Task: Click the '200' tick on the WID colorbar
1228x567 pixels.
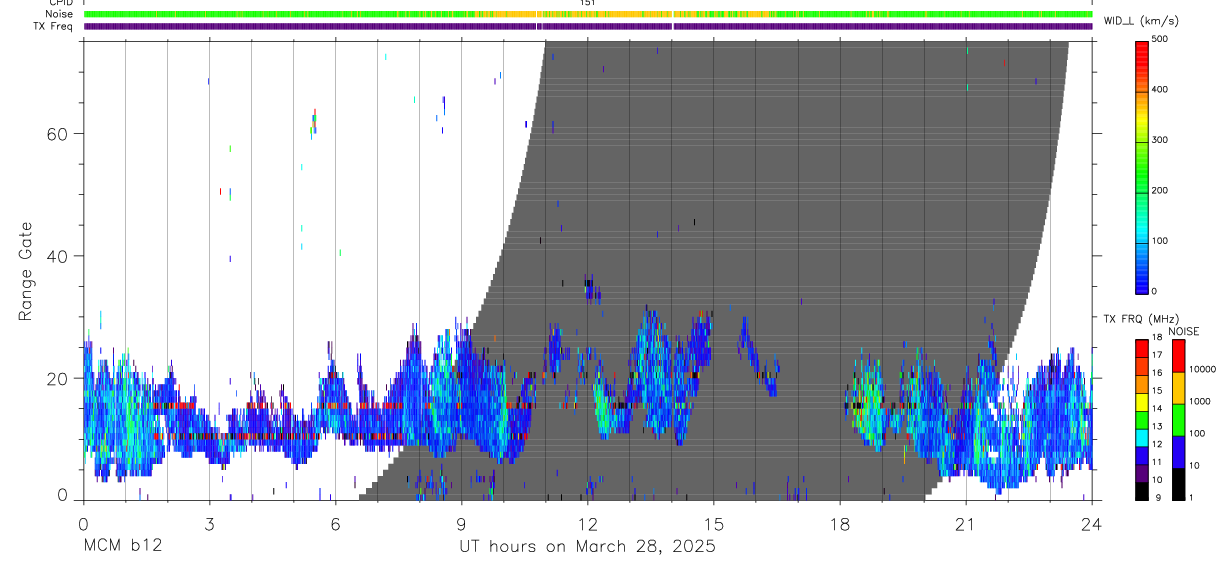Action: pyautogui.click(x=1161, y=190)
